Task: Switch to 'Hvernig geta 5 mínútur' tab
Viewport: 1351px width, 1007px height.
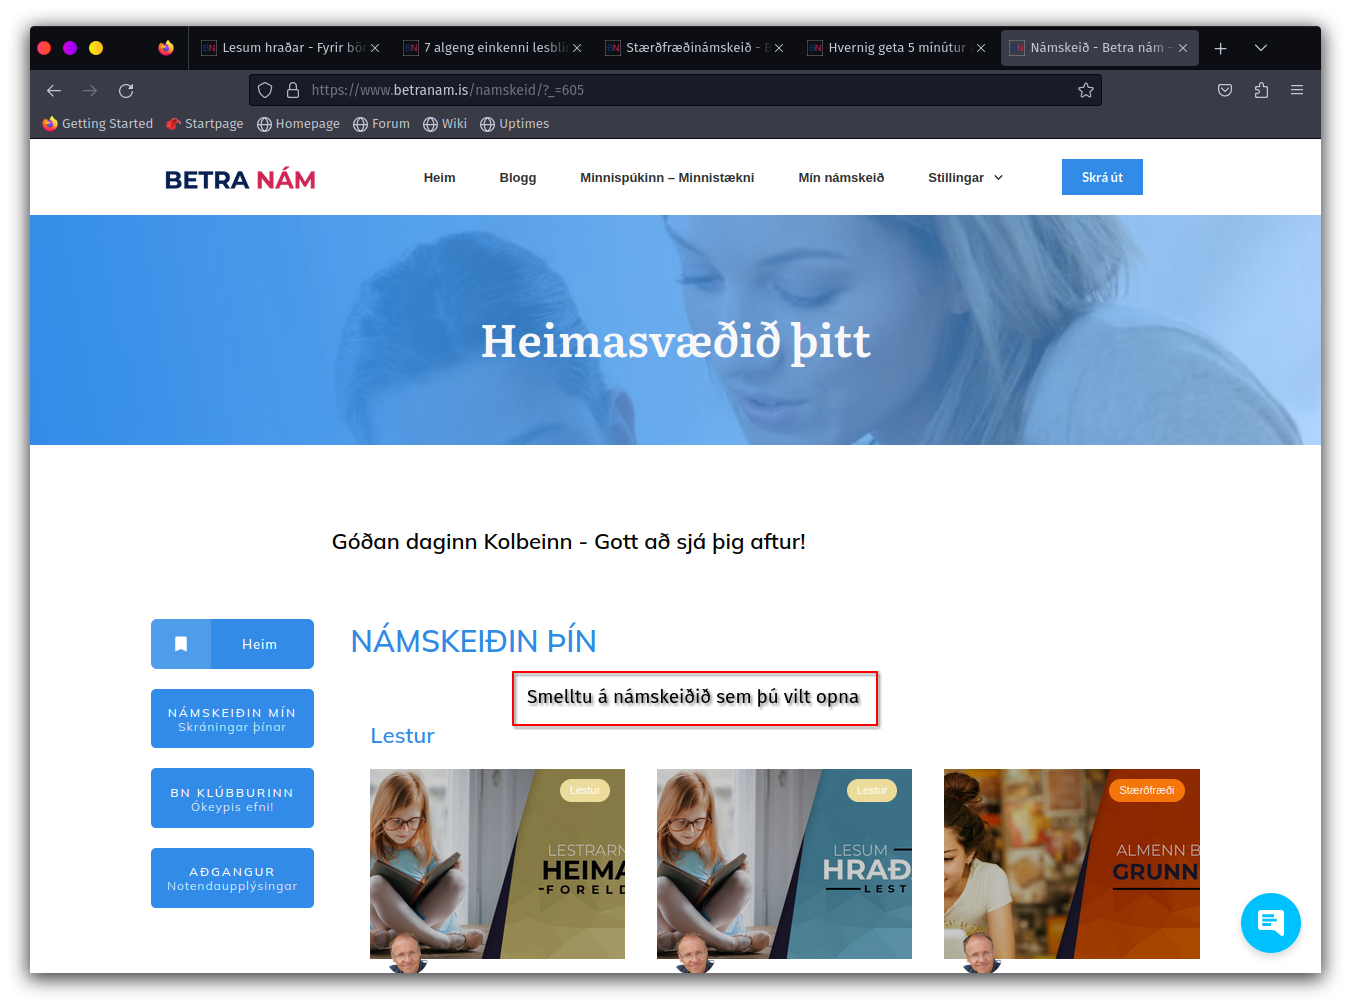Action: (x=896, y=48)
